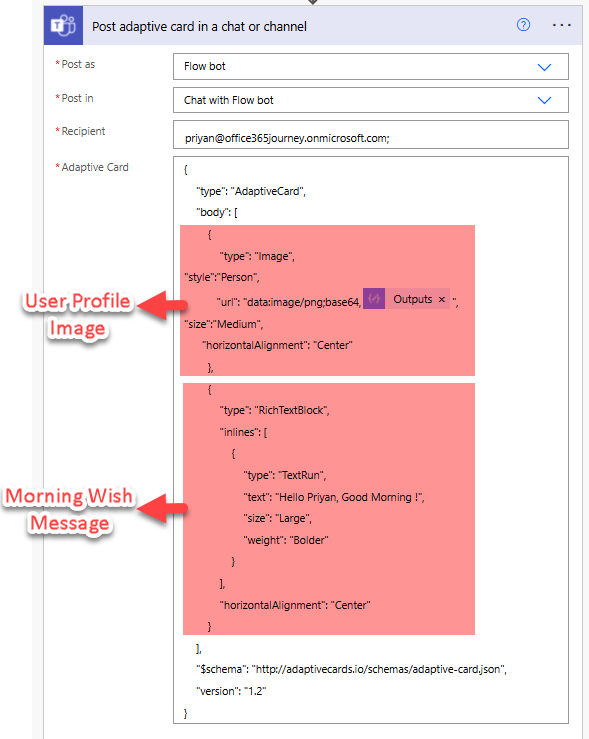
Task: Click the Adaptive Card field label
Action: [x=95, y=167]
